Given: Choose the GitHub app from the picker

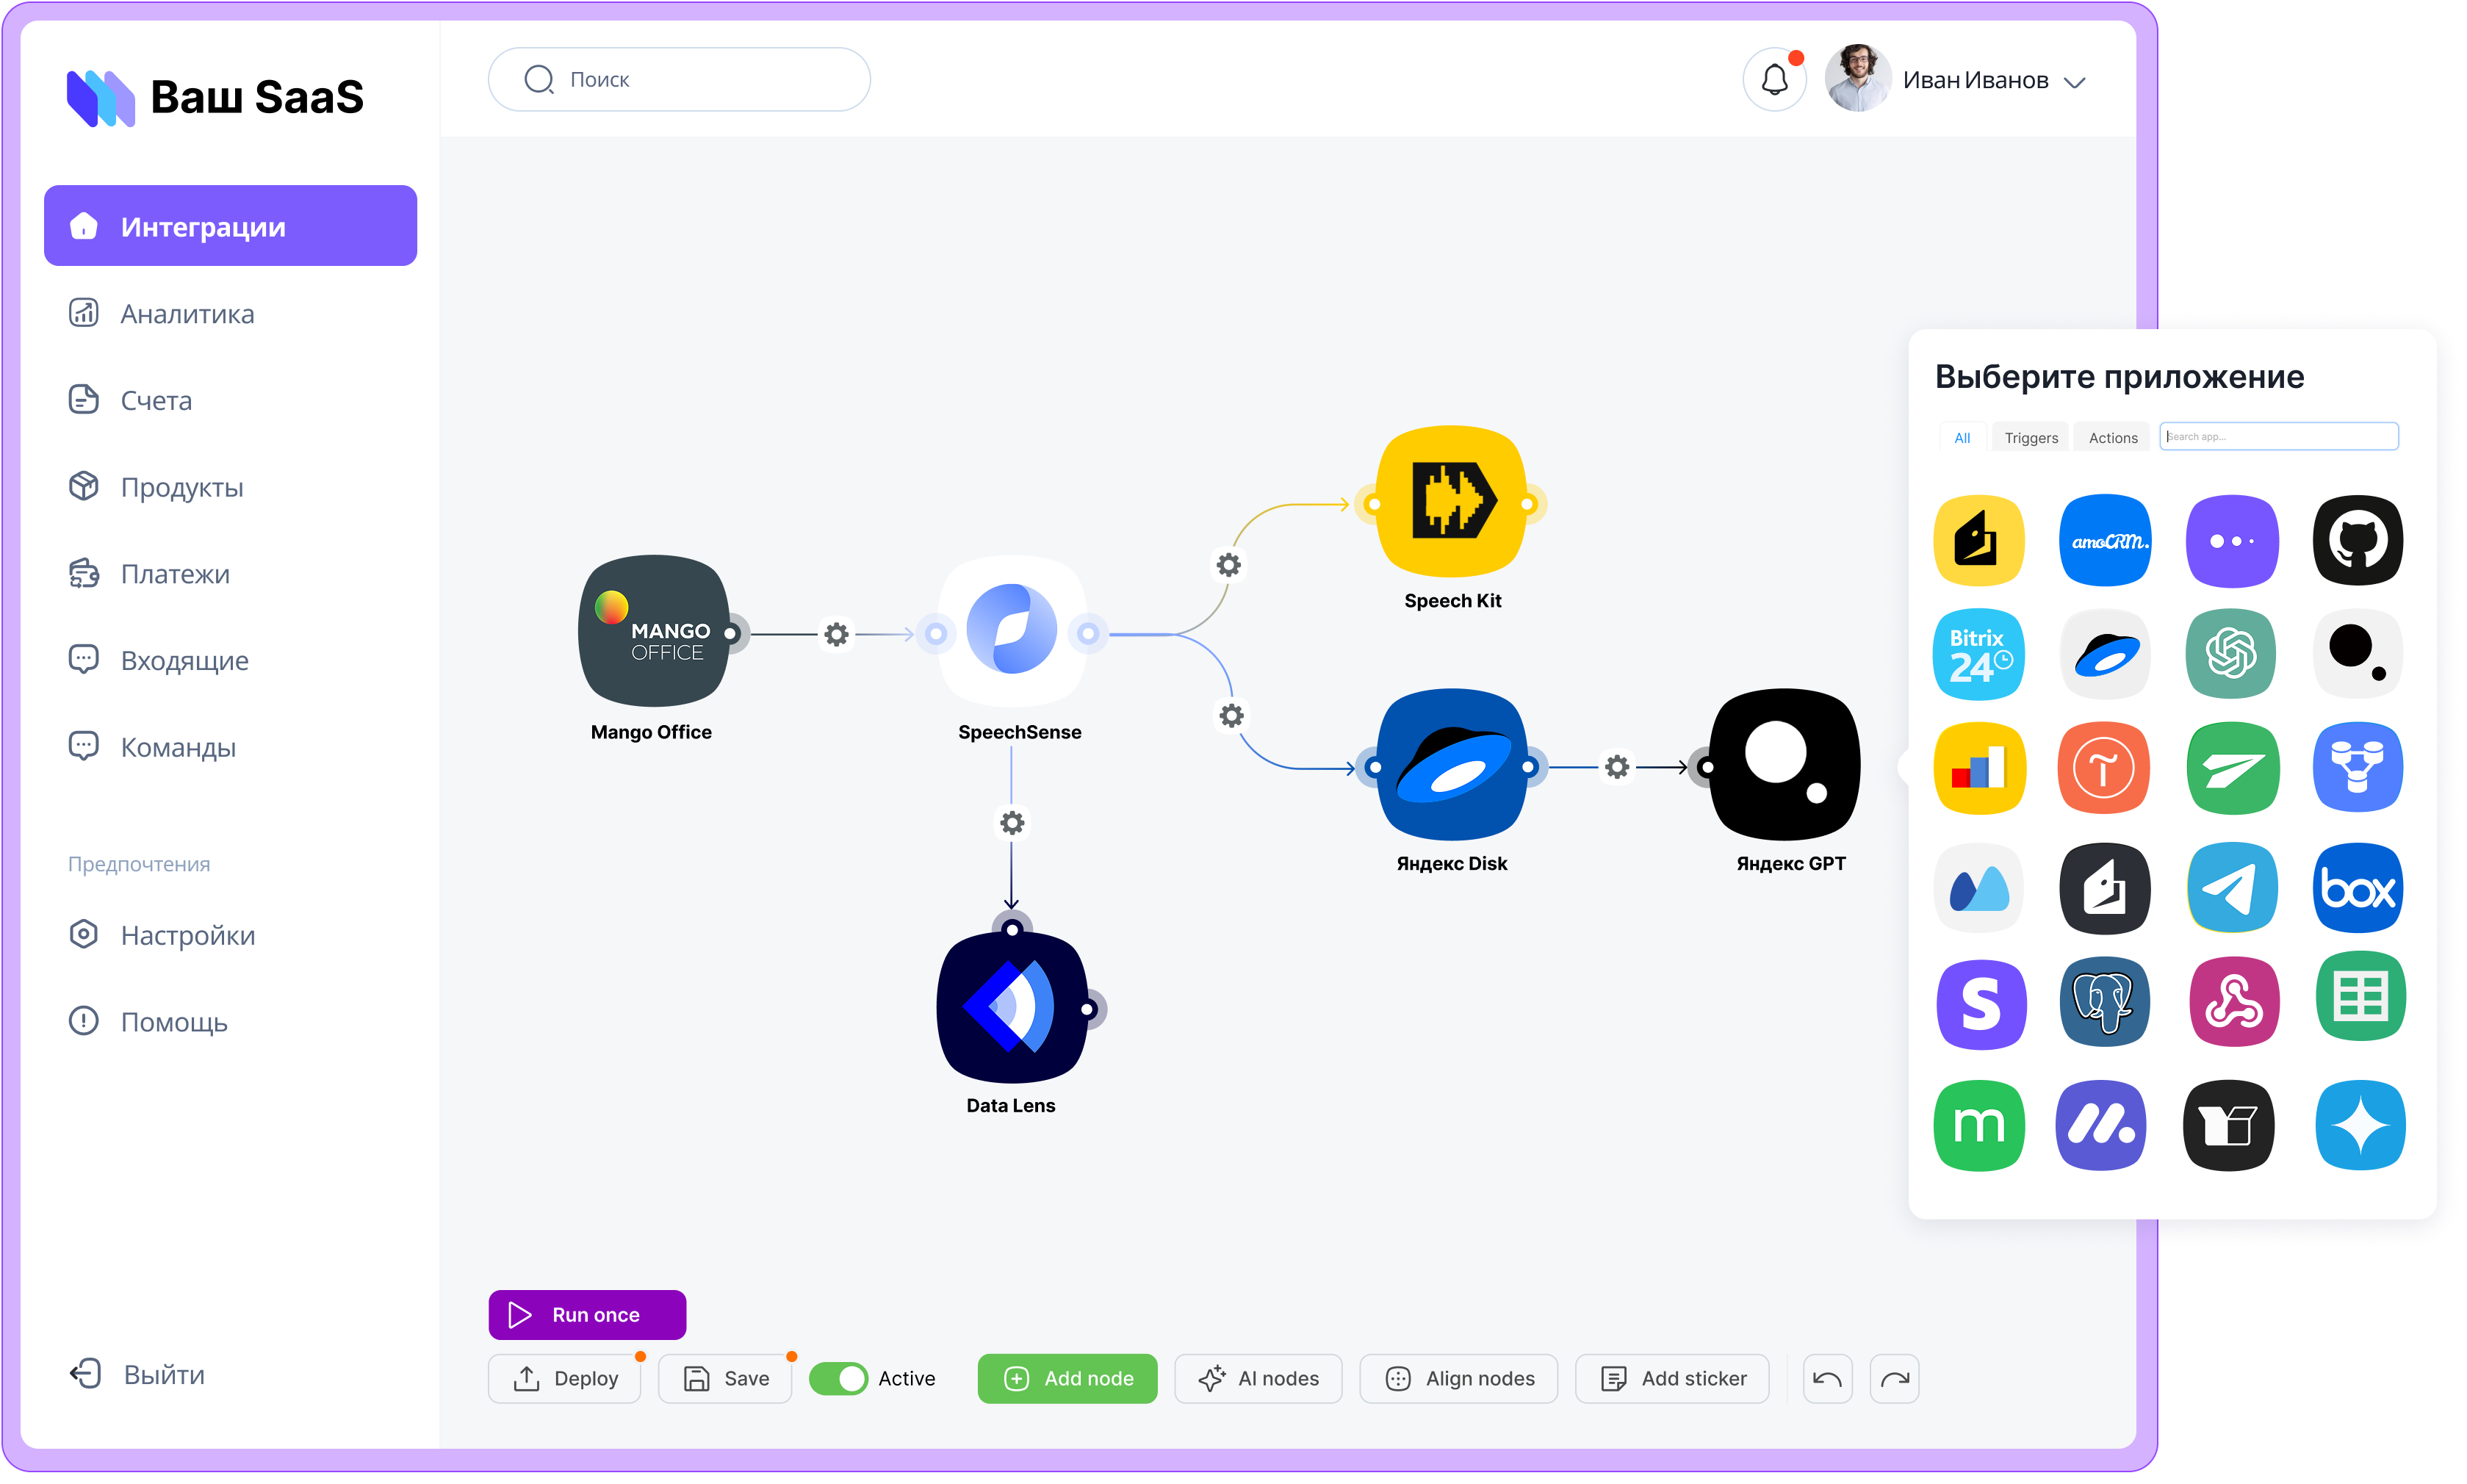Looking at the screenshot, I should (x=2358, y=540).
